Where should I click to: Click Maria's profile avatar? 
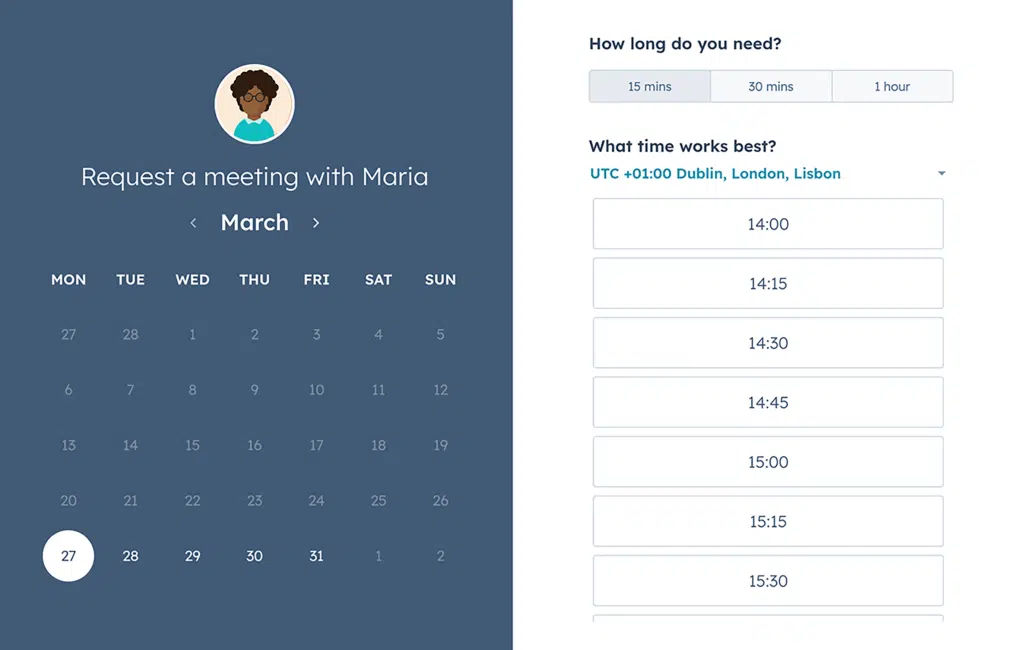coord(255,104)
